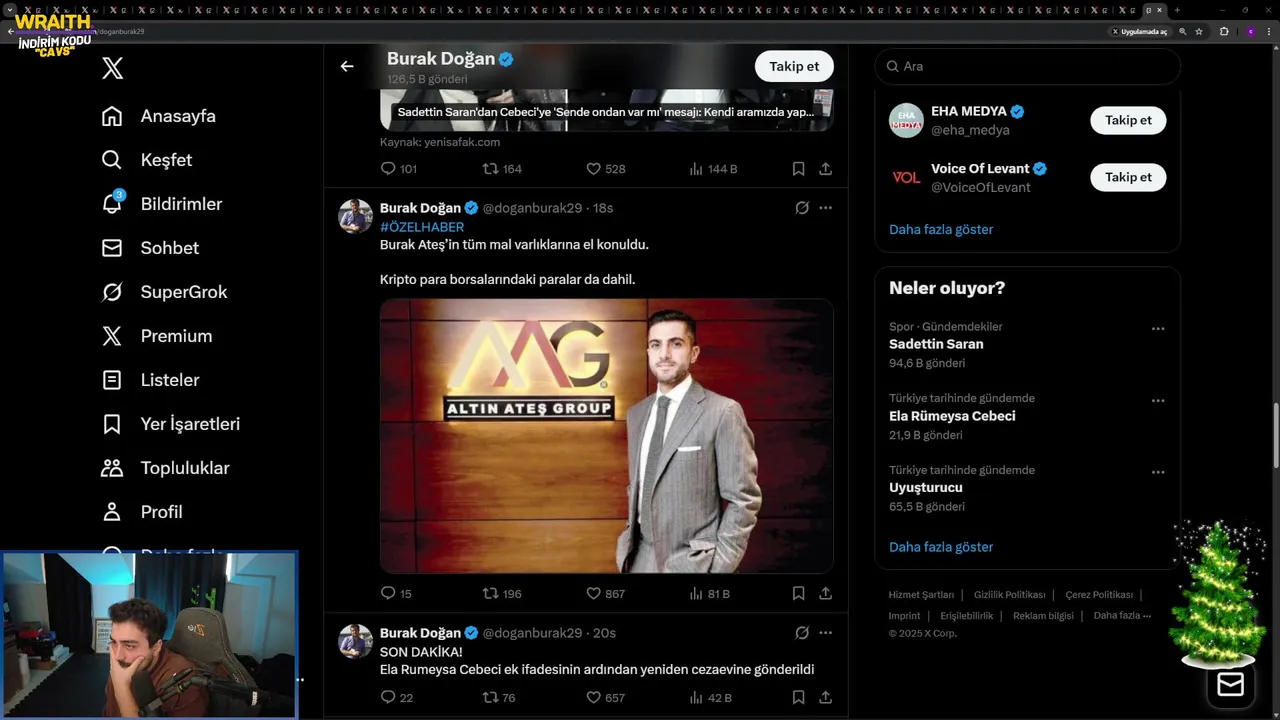The height and width of the screenshot is (720, 1280).
Task: Open Profil page
Action: (142, 512)
